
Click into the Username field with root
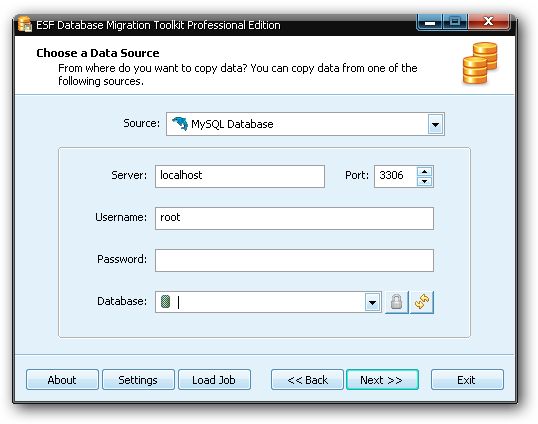[x=294, y=218]
